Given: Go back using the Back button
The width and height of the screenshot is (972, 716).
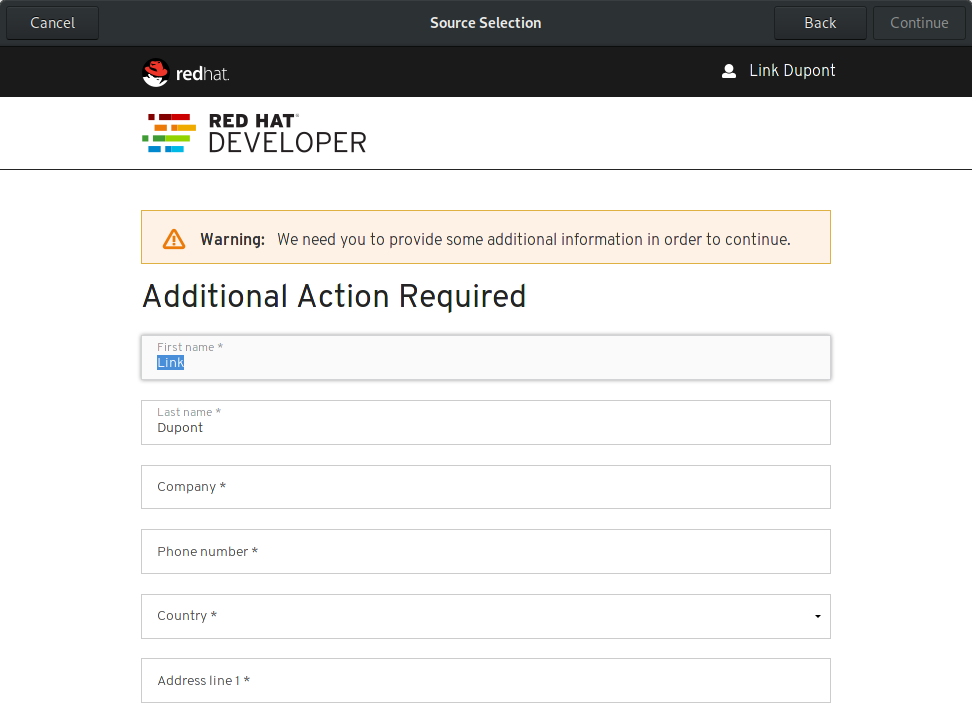Looking at the screenshot, I should (x=820, y=23).
